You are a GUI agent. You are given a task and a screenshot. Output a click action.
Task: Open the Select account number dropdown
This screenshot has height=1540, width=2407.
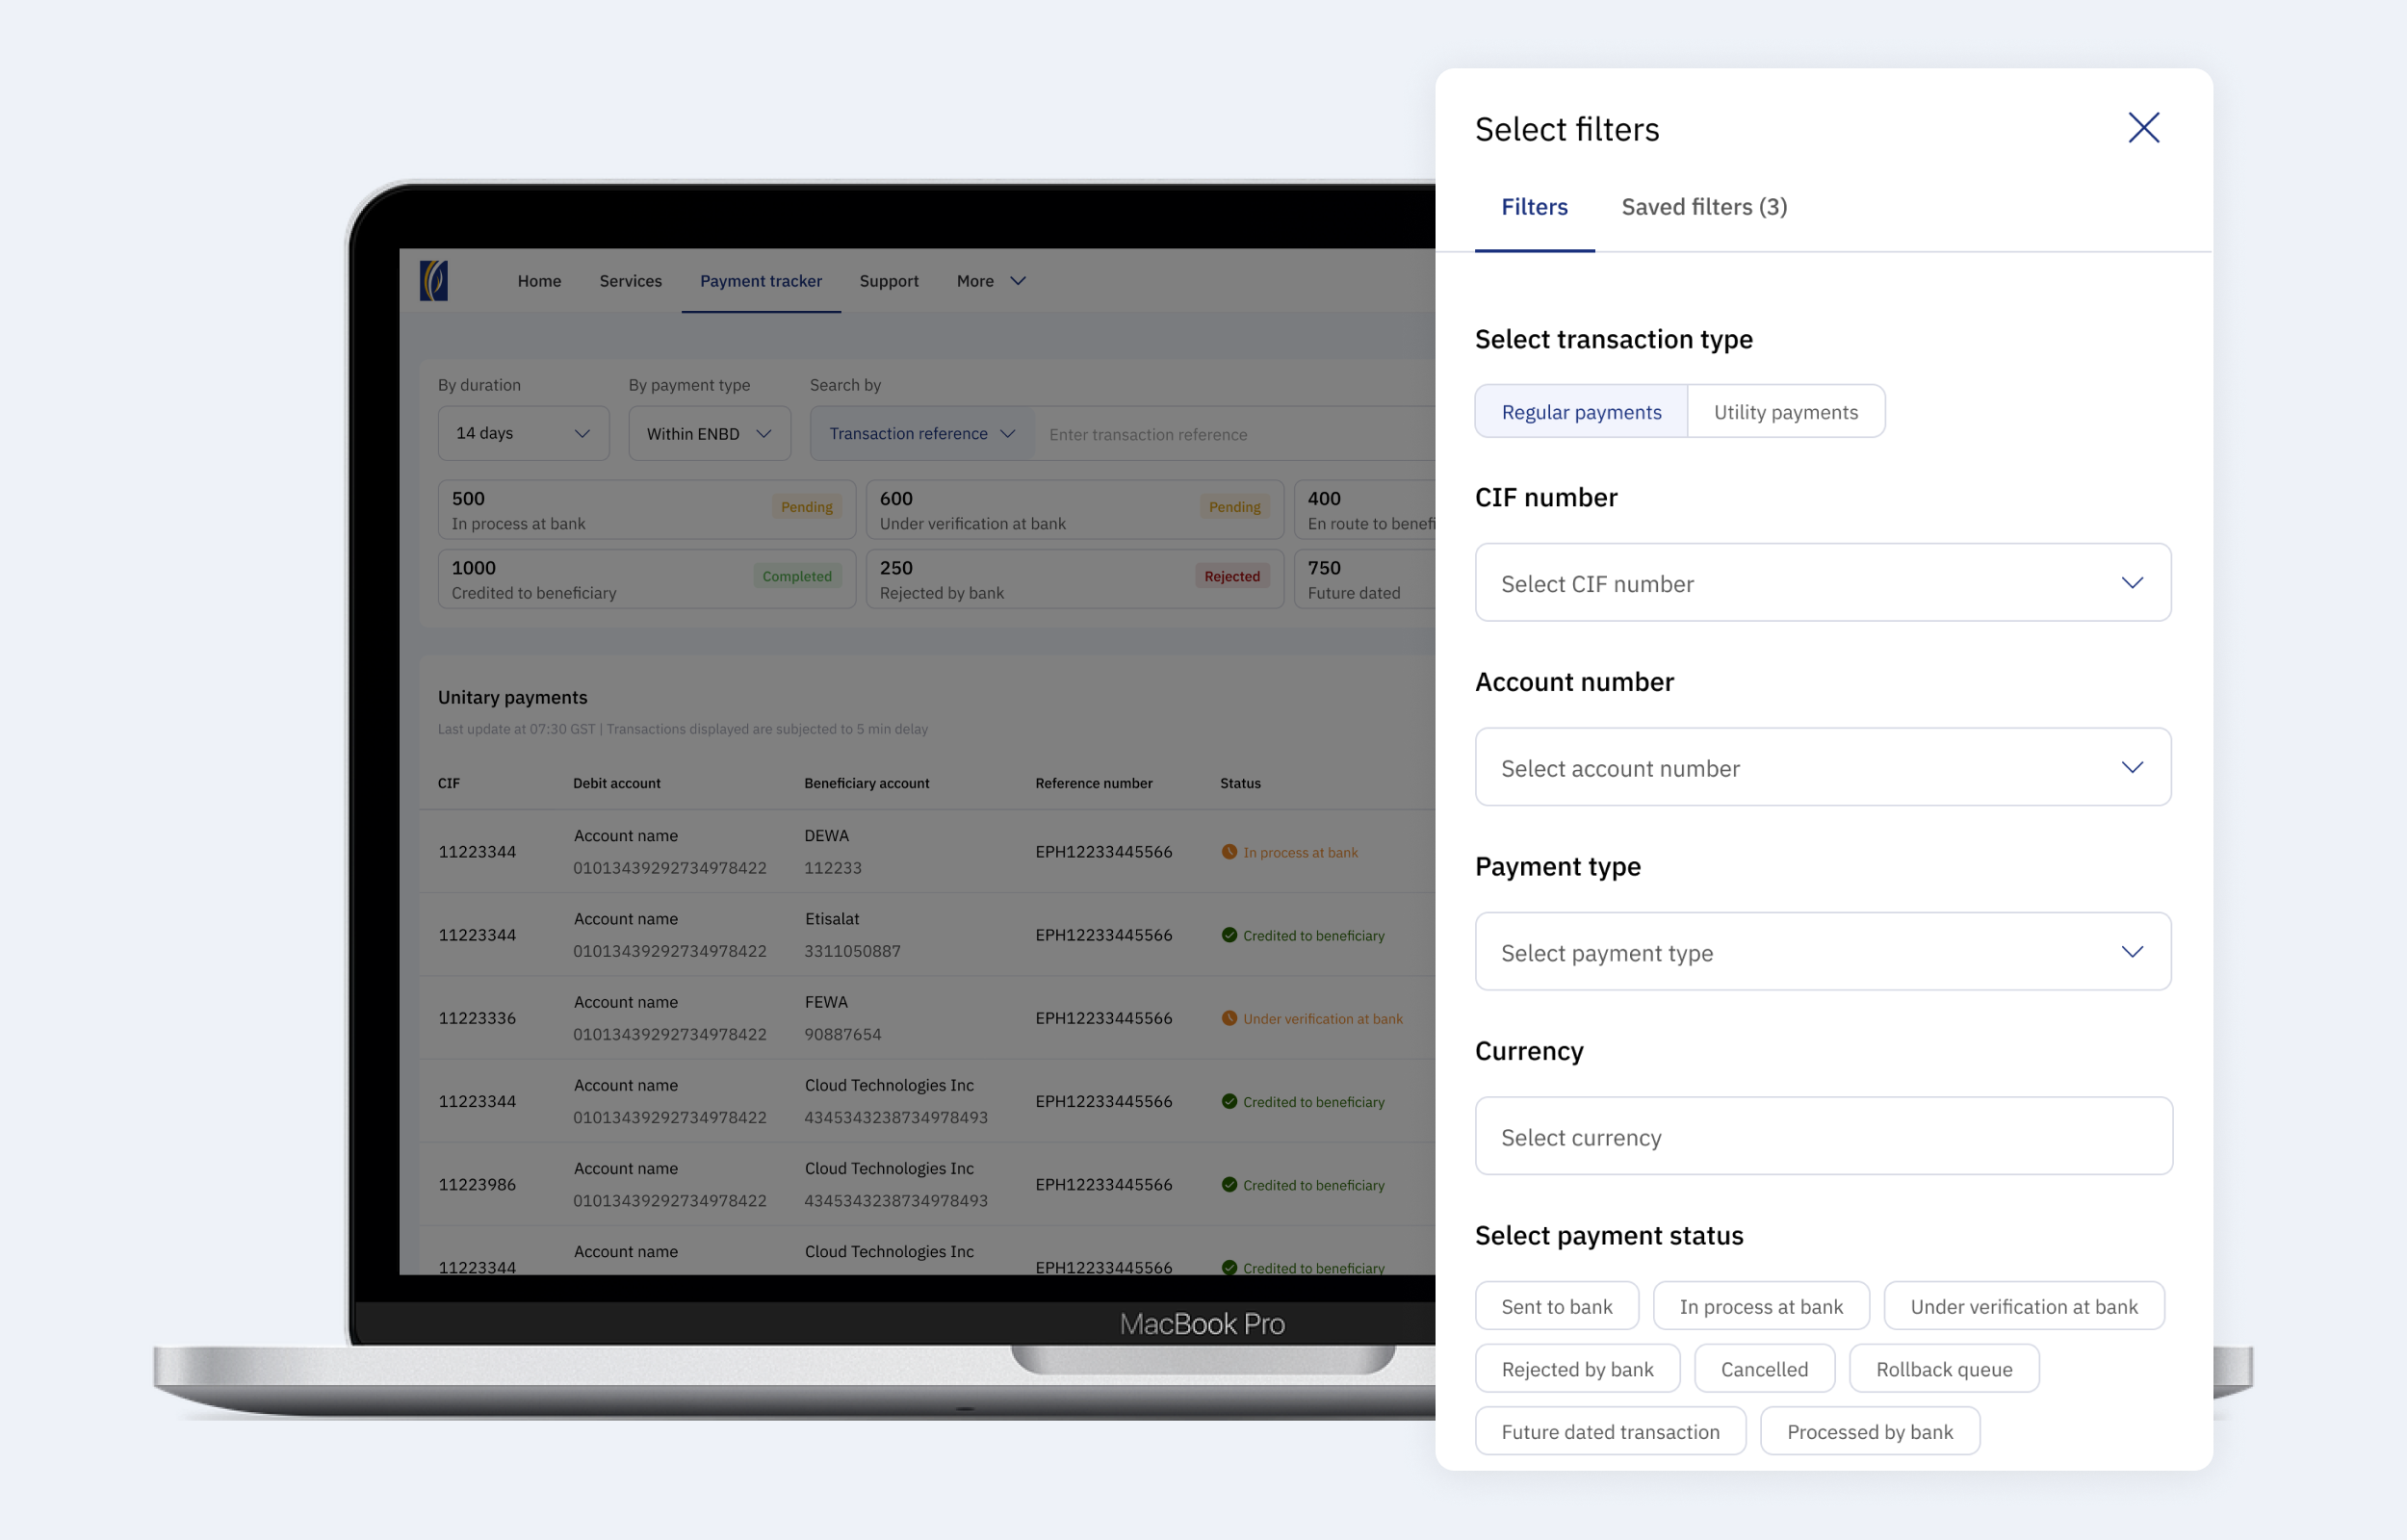click(x=1822, y=768)
